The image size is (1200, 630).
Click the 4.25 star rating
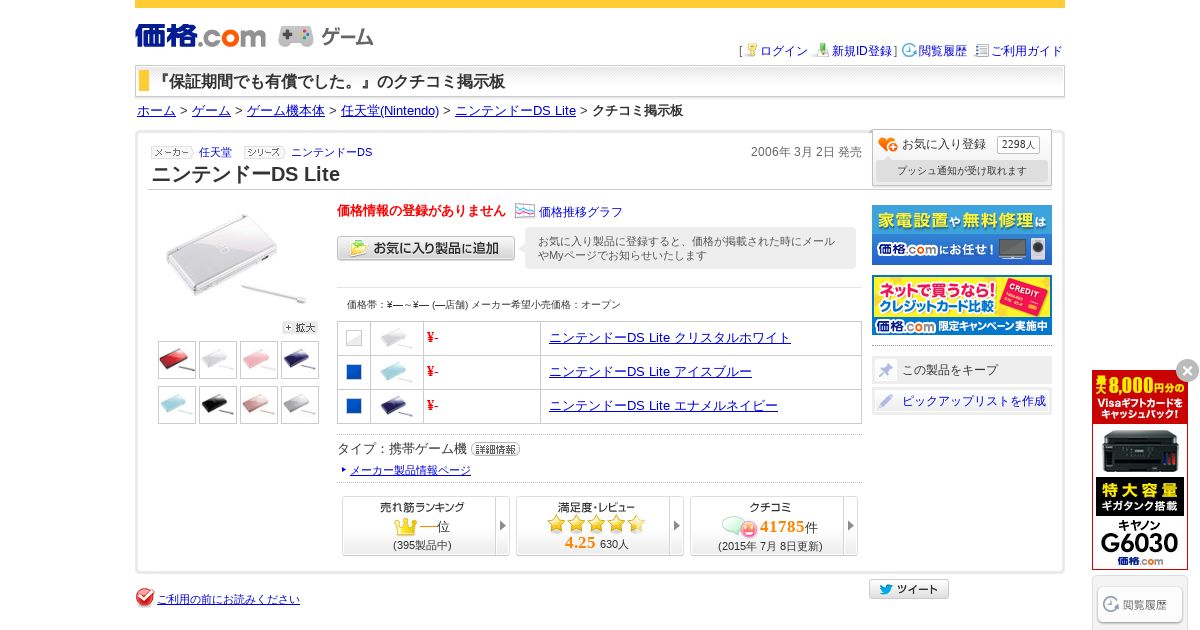580,542
